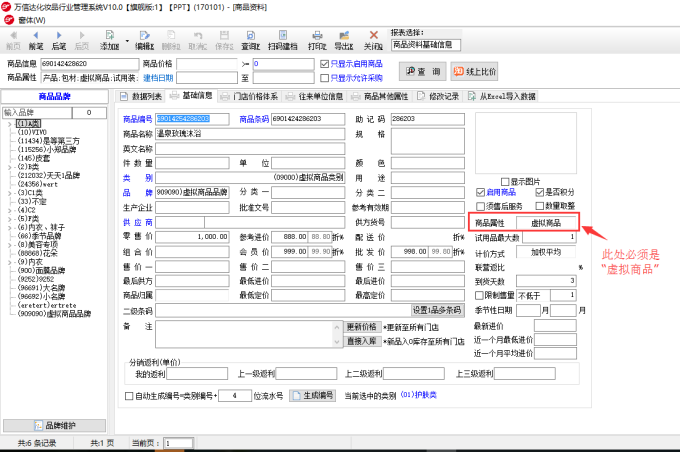This screenshot has height=452, width=681.
Task: Click the 输入品牌 brand search field
Action: pyautogui.click(x=37, y=112)
